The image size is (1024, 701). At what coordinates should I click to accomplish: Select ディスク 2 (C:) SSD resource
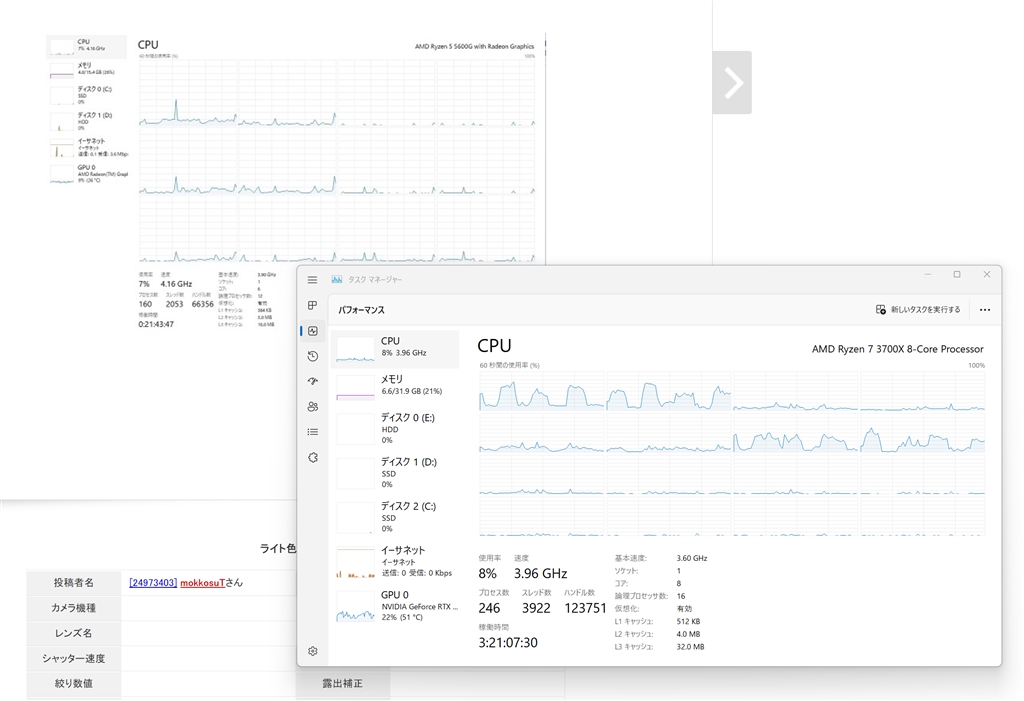[x=395, y=517]
